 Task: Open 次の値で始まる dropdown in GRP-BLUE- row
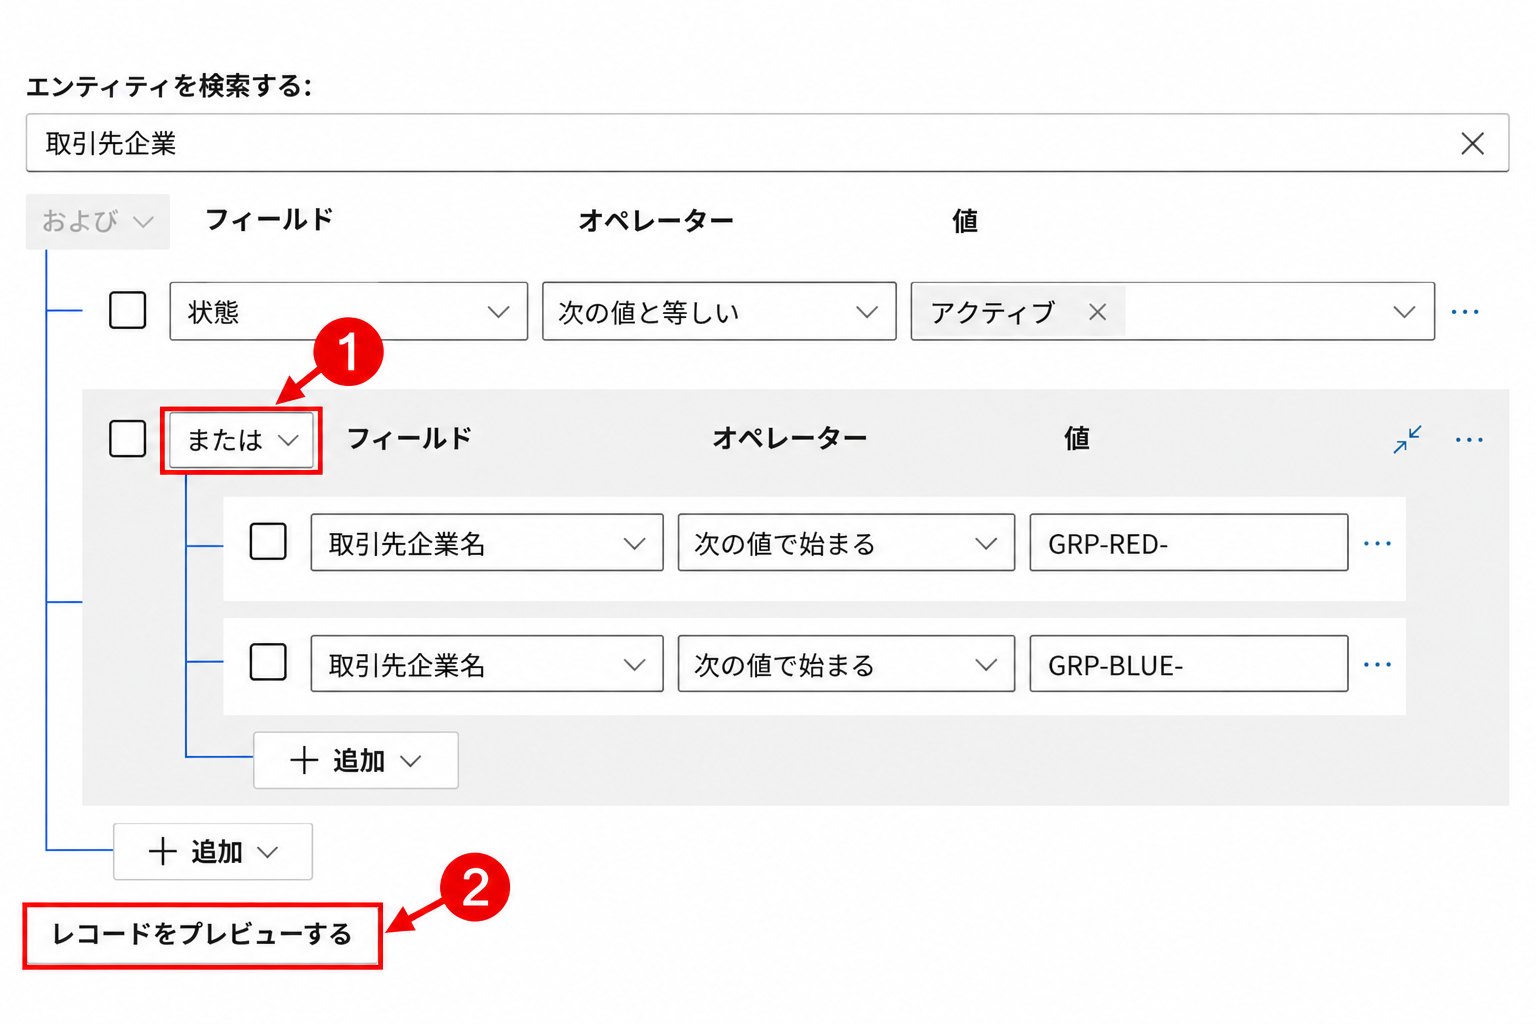click(846, 663)
